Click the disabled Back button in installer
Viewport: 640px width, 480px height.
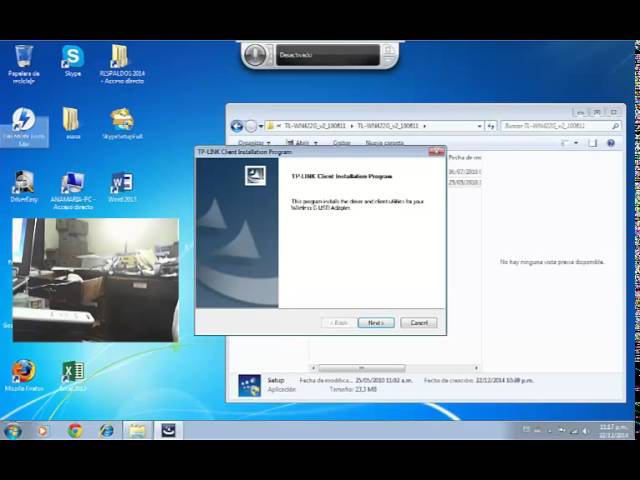tap(339, 323)
